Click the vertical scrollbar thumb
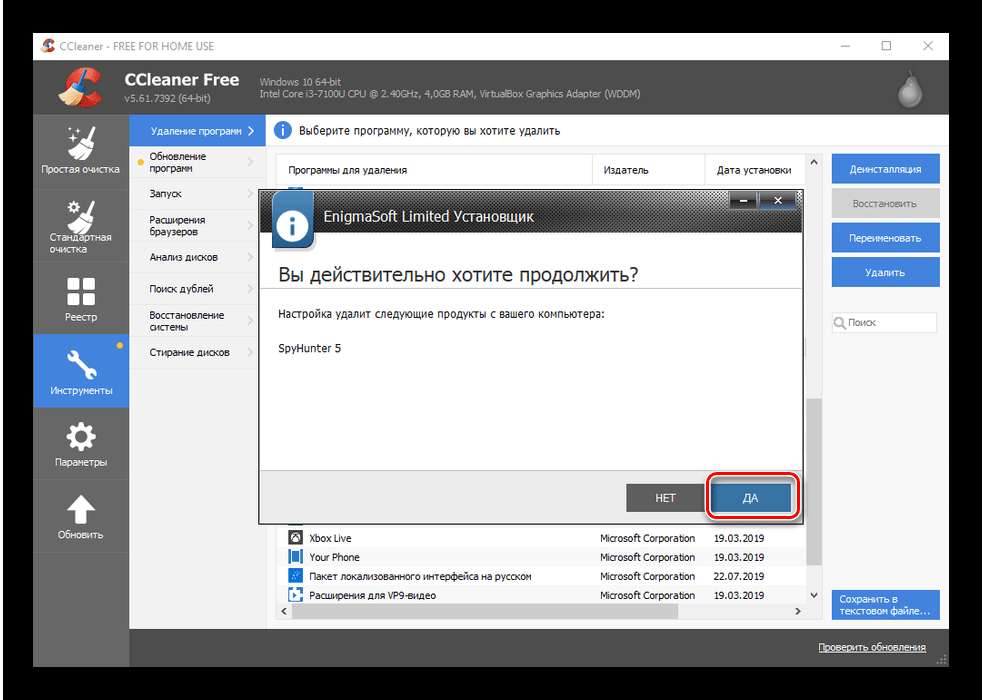This screenshot has width=982, height=700. coord(814,481)
